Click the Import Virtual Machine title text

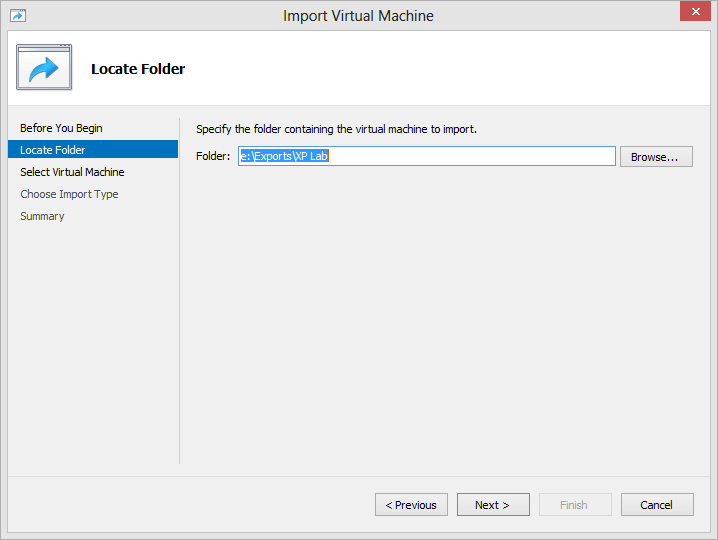point(358,16)
